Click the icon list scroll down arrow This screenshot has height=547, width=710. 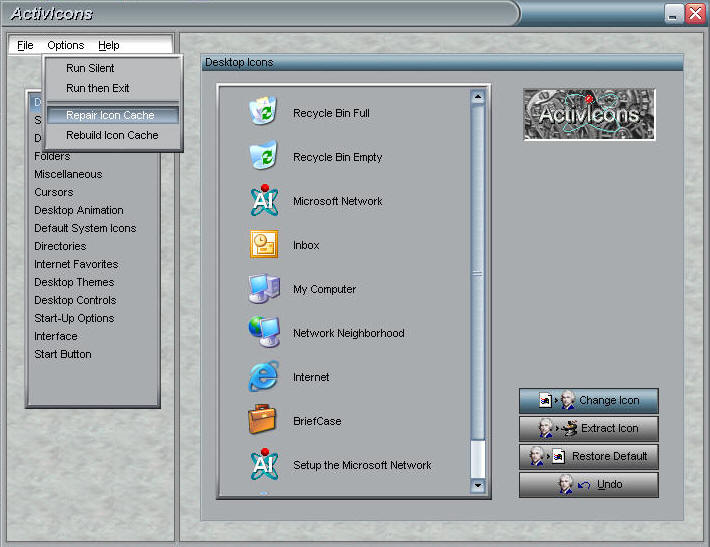click(x=478, y=485)
